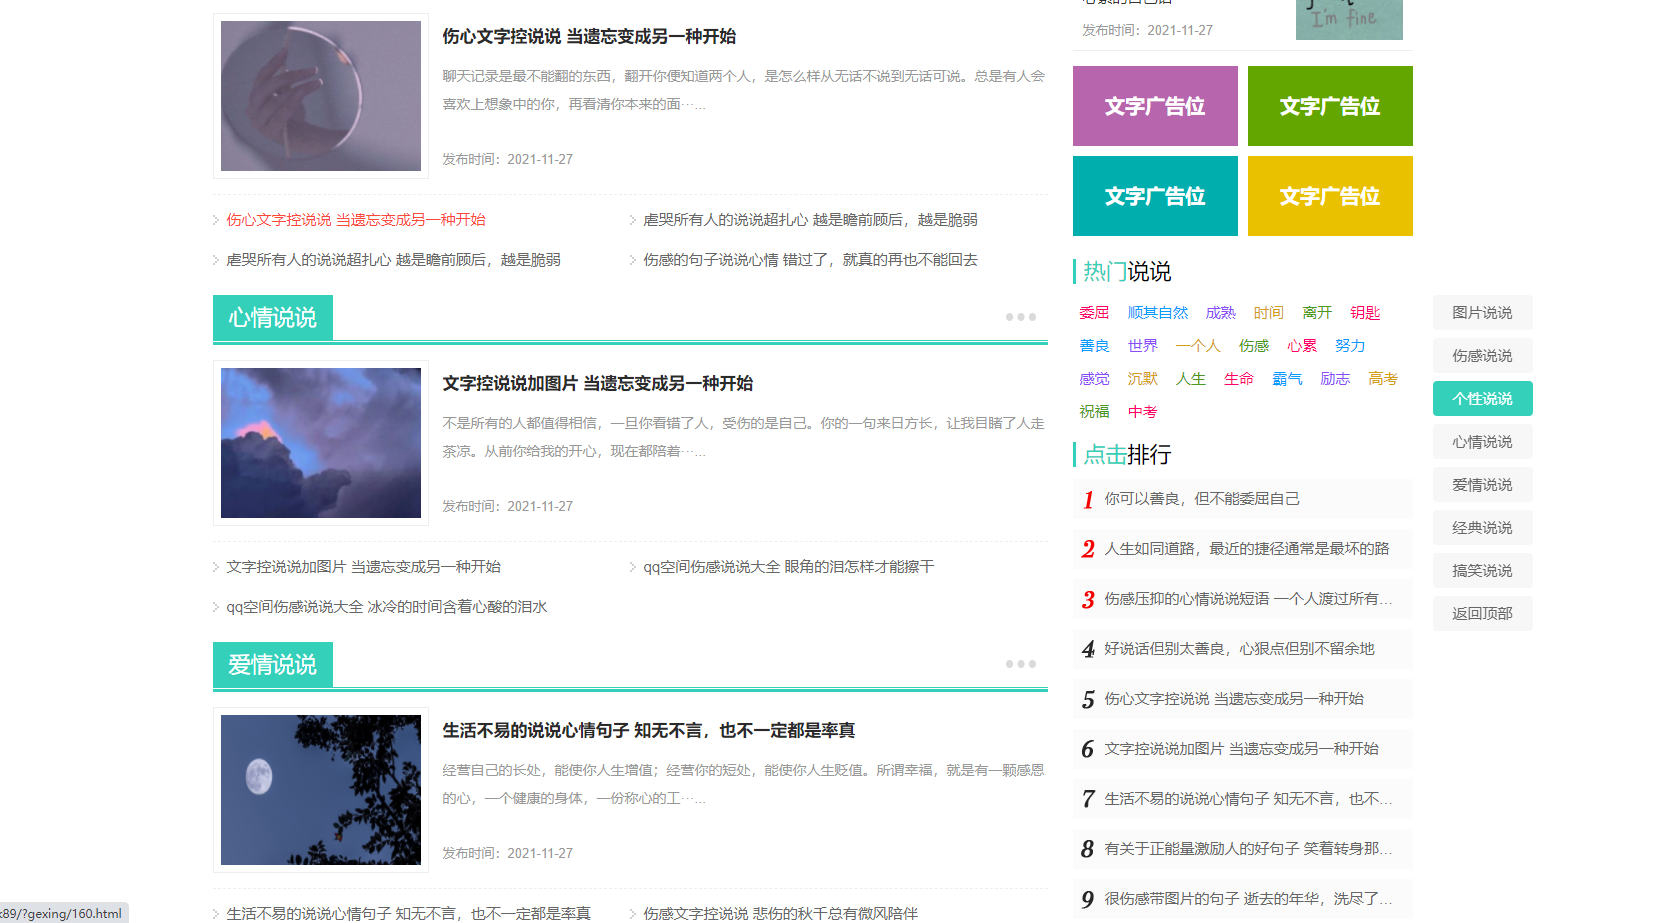The image size is (1658, 923).
Task: Open link qq空间伤感说说大全 冰冷的时间含着心酸的泪水
Action: [386, 606]
